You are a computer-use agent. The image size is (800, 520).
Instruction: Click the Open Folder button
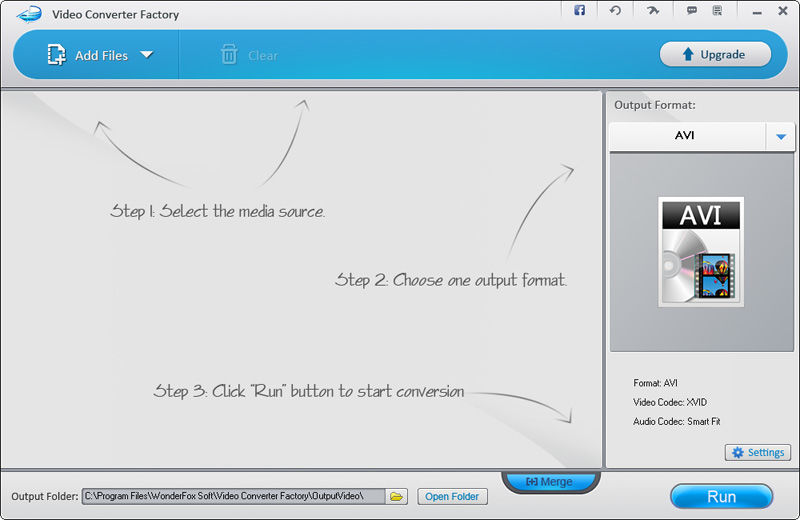tap(452, 497)
